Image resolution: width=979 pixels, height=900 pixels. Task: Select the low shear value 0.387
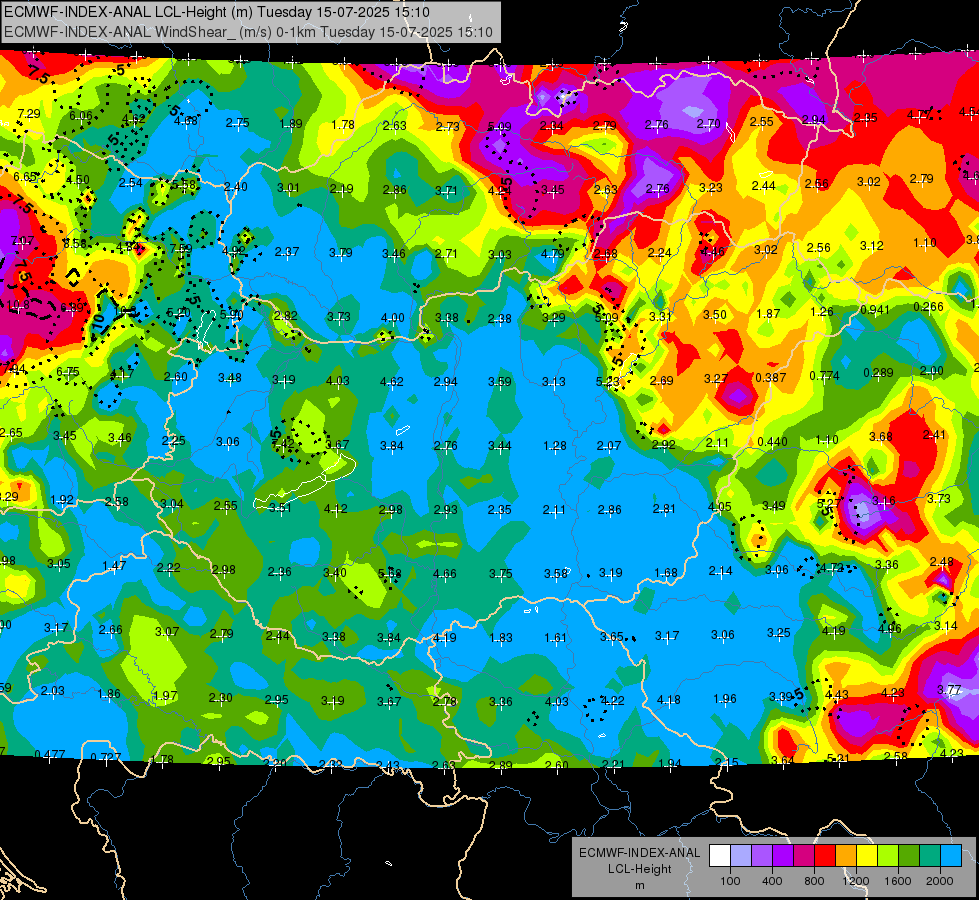coord(770,378)
